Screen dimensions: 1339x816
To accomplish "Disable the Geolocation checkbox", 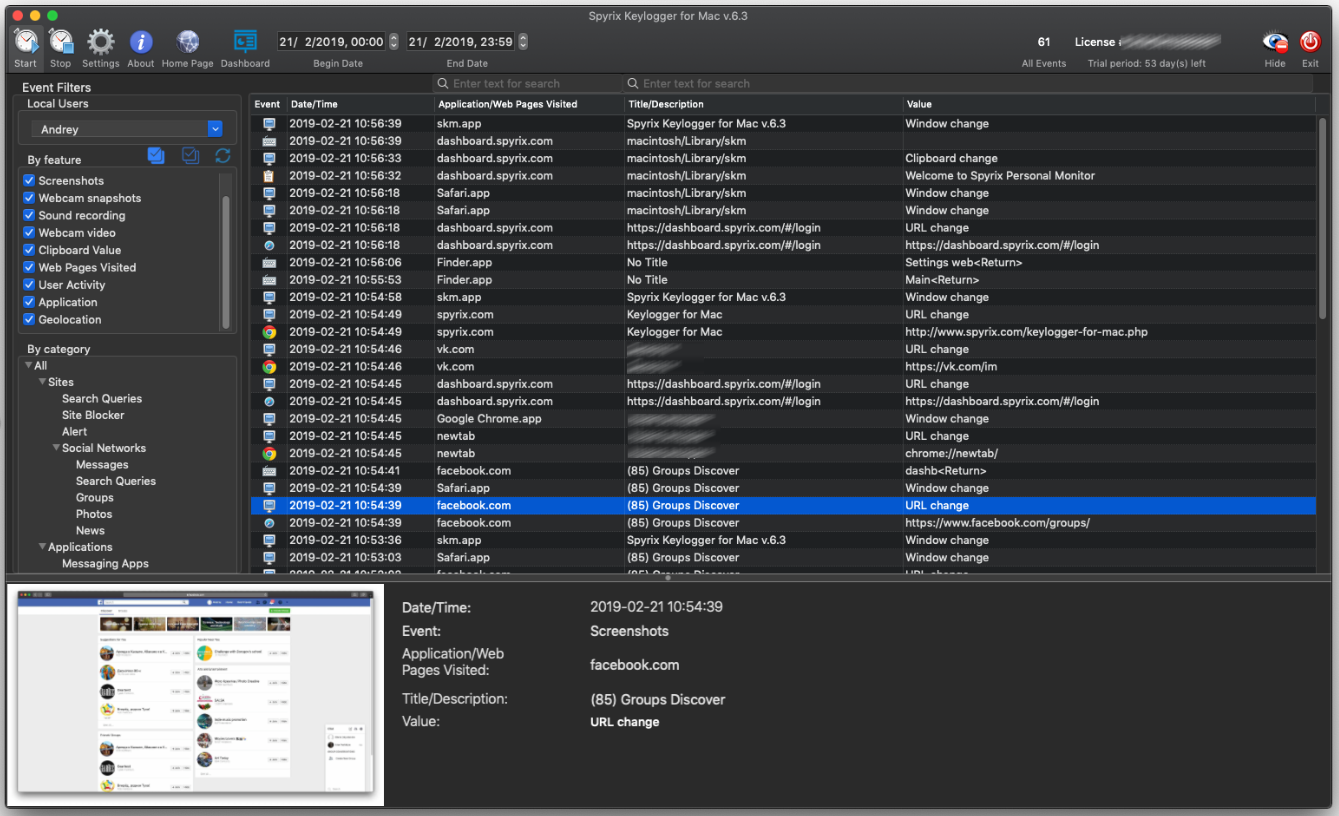I will [x=29, y=319].
